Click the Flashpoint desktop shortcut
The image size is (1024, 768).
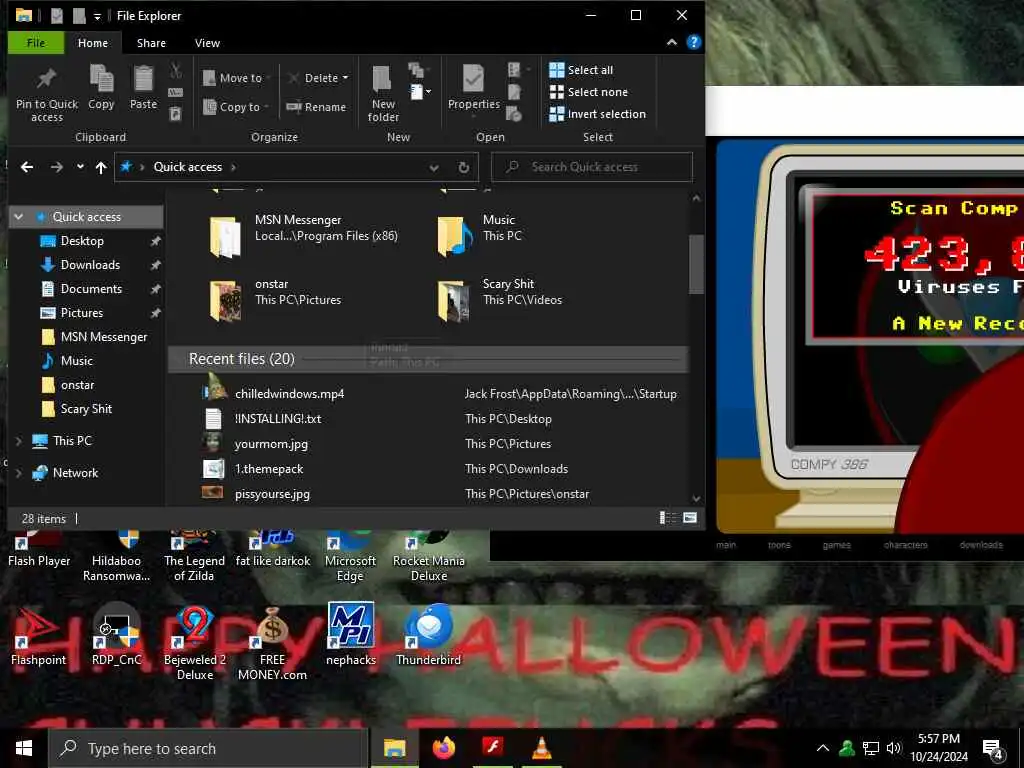(x=38, y=637)
